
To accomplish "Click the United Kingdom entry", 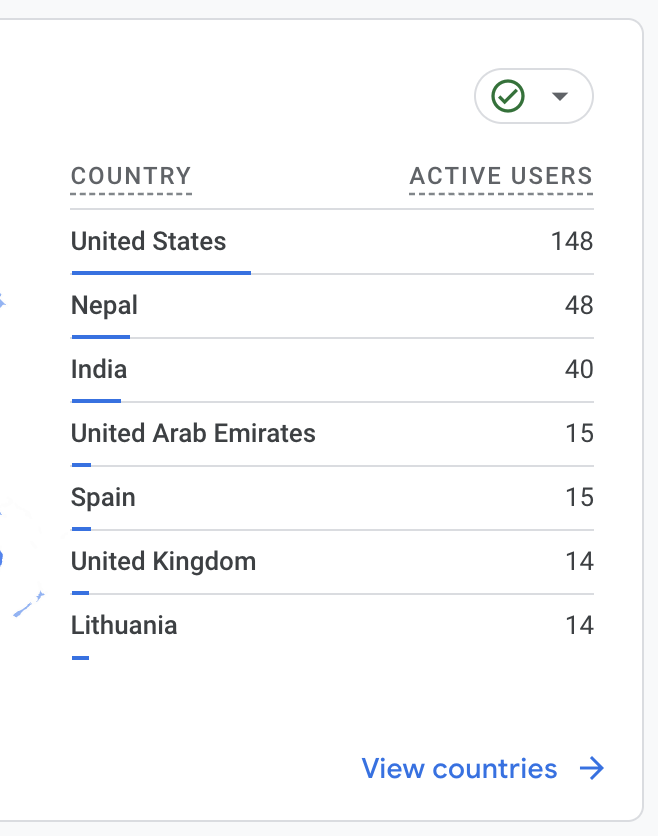I will tap(163, 561).
